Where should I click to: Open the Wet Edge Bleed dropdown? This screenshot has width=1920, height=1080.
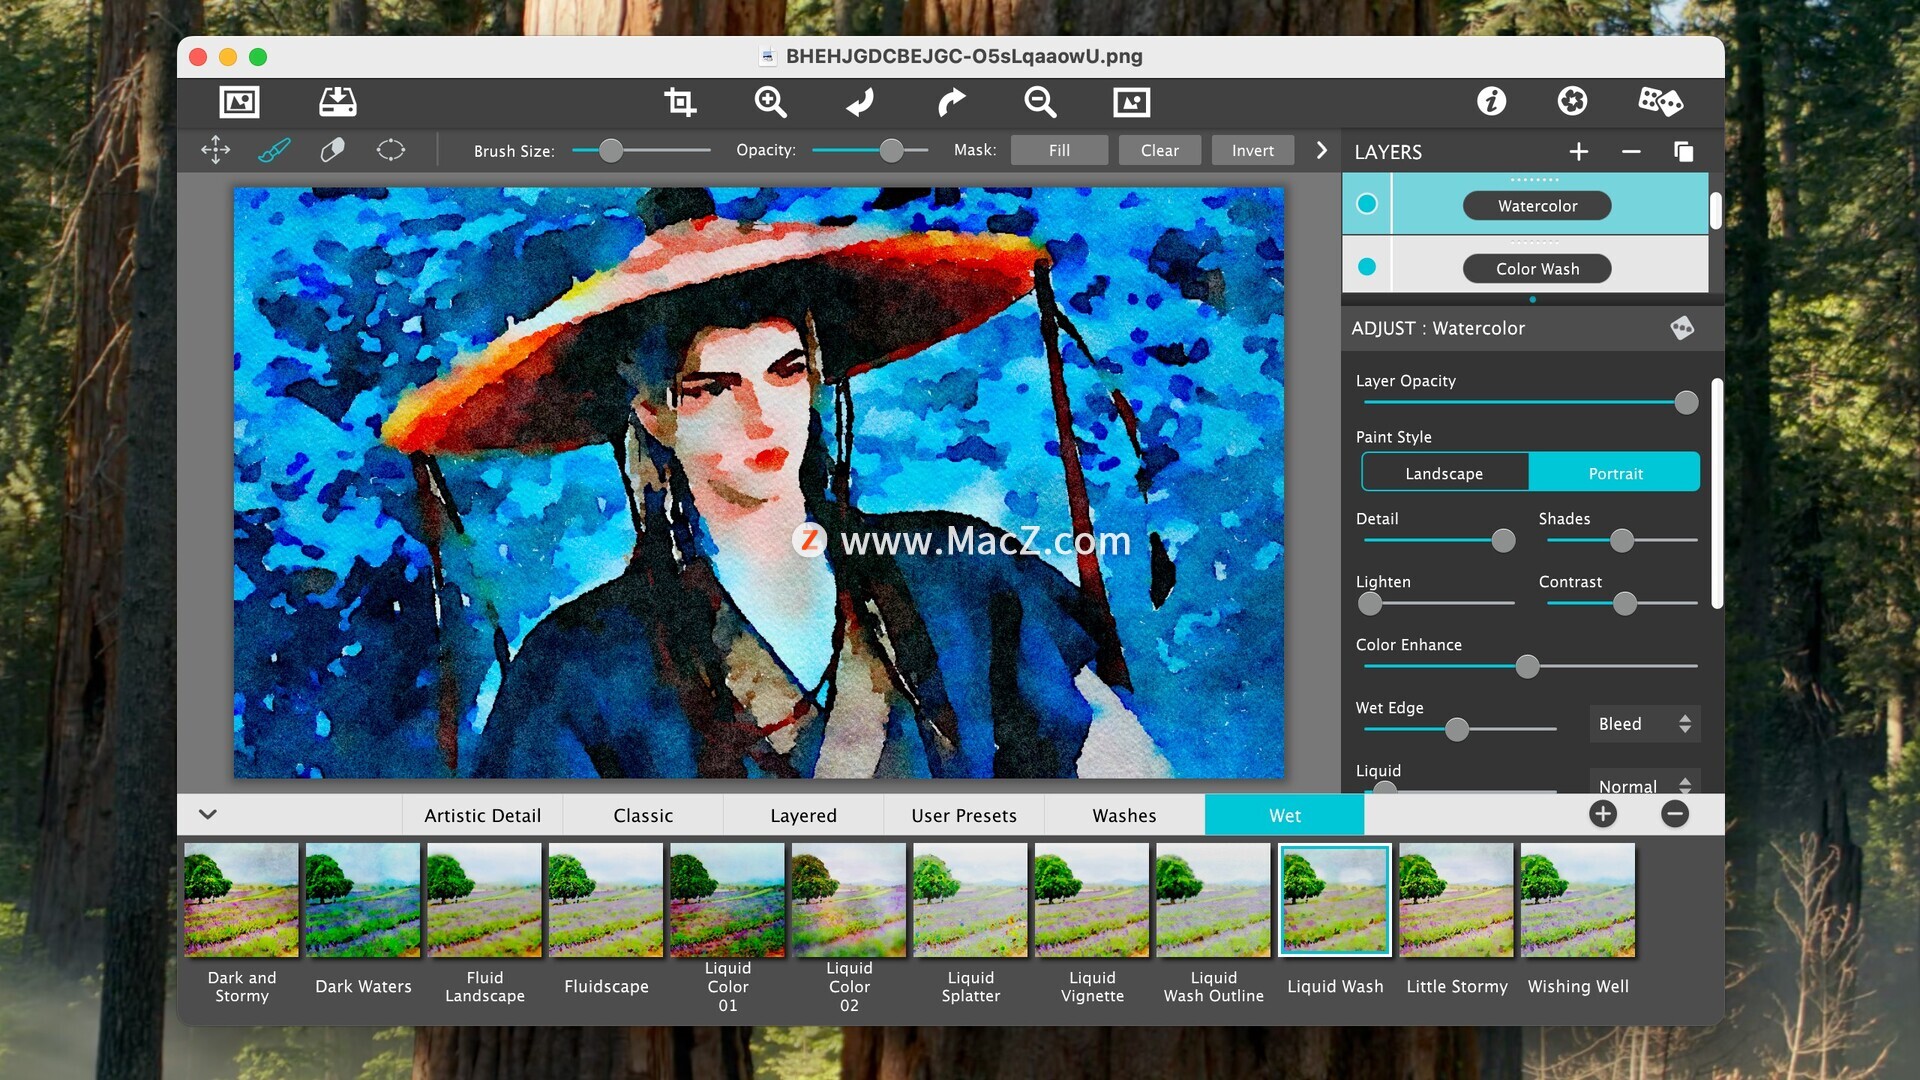coord(1644,724)
